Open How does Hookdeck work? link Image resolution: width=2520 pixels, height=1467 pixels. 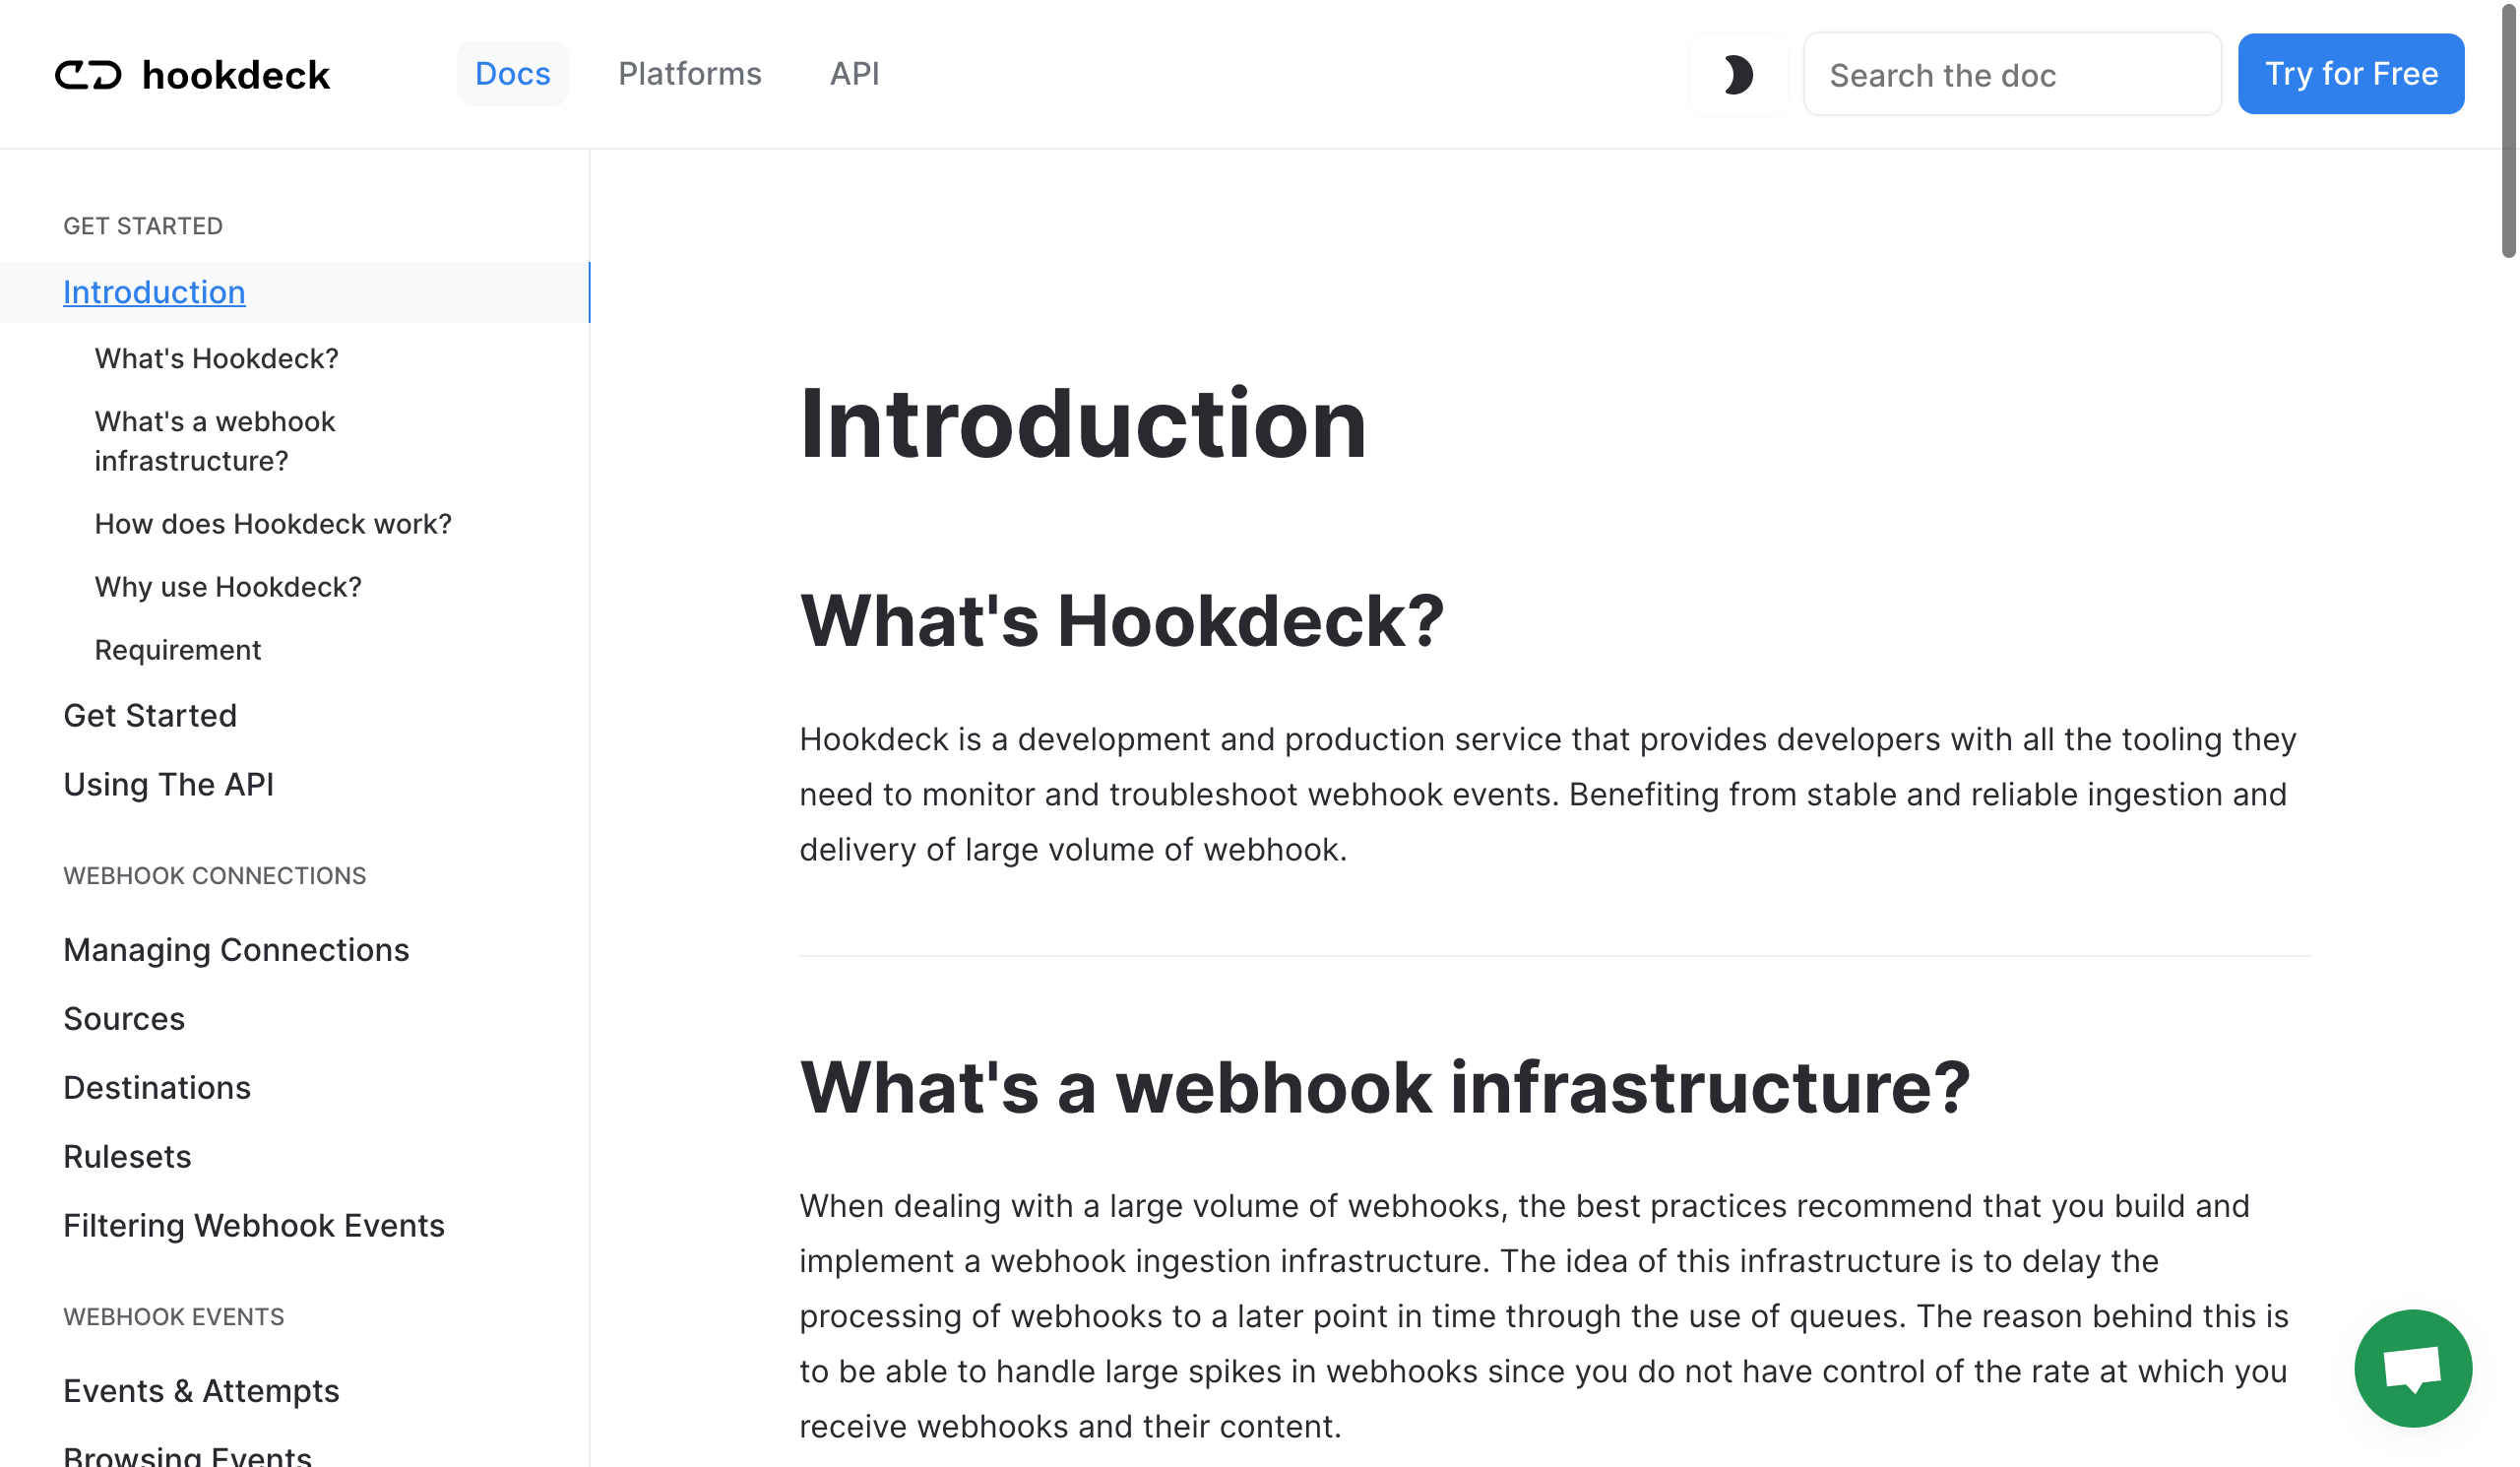[273, 524]
